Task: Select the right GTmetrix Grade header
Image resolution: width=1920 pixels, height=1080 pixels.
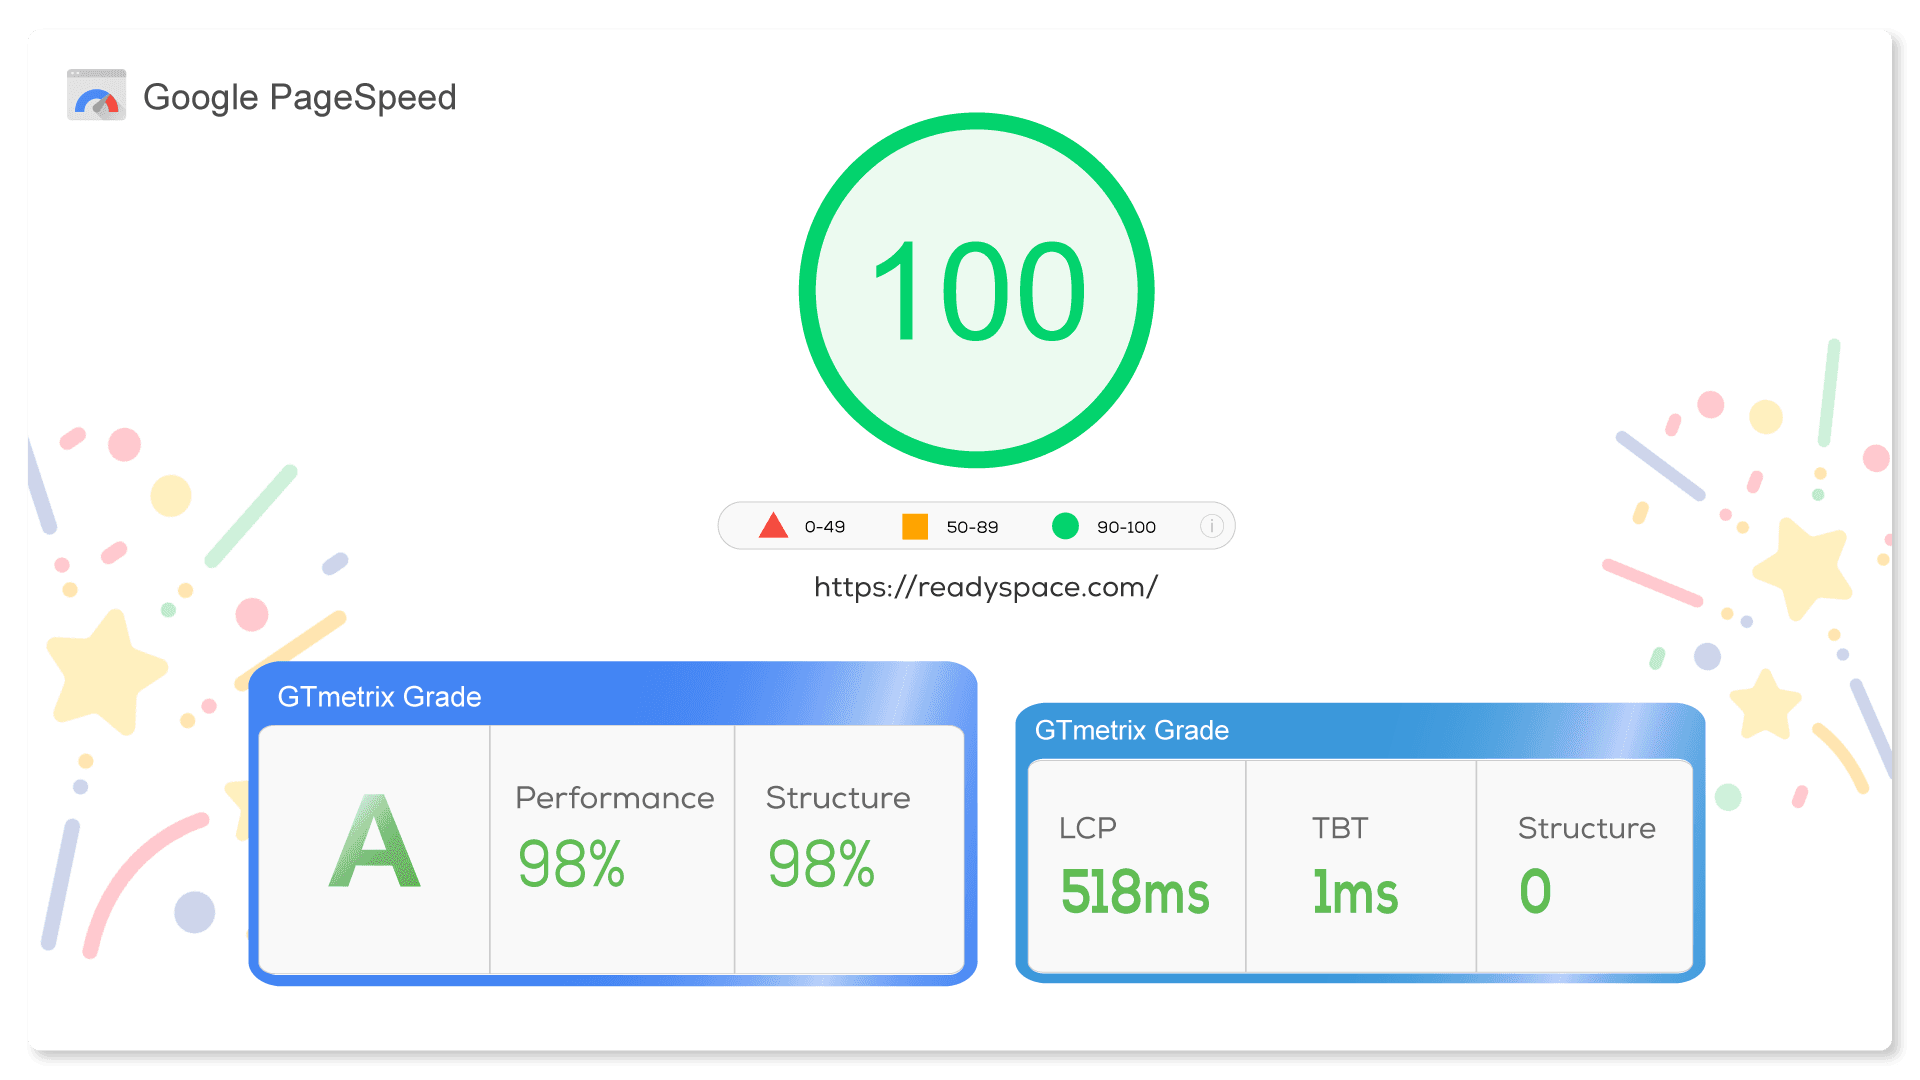Action: point(1131,731)
